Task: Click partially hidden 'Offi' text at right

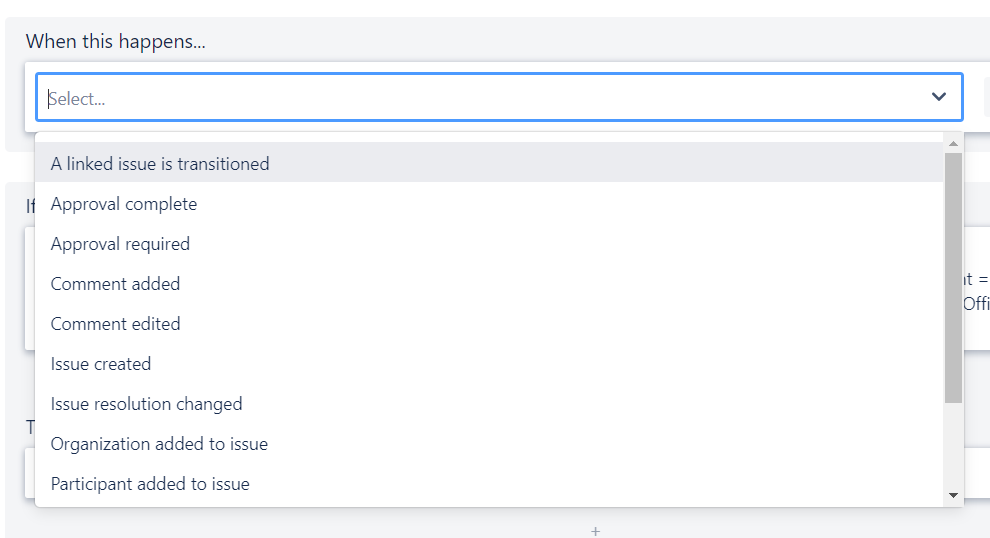Action: 977,304
